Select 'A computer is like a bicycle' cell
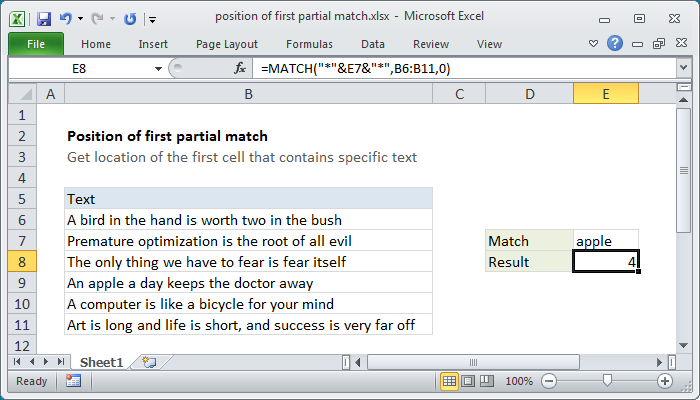Image resolution: width=700 pixels, height=400 pixels. click(x=248, y=304)
